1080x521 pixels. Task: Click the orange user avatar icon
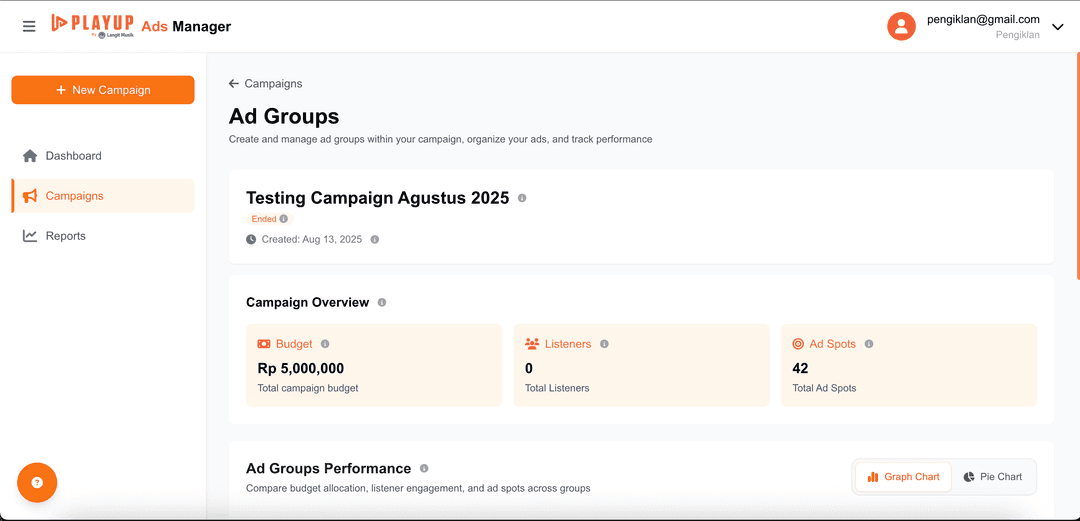pyautogui.click(x=901, y=26)
